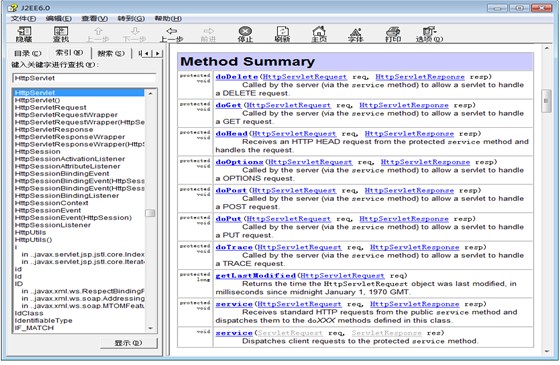
Task: Select HttpSession index entry
Action: point(38,151)
